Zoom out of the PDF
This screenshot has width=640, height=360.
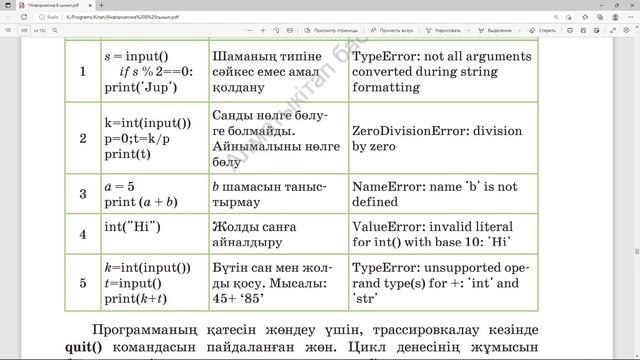point(250,30)
